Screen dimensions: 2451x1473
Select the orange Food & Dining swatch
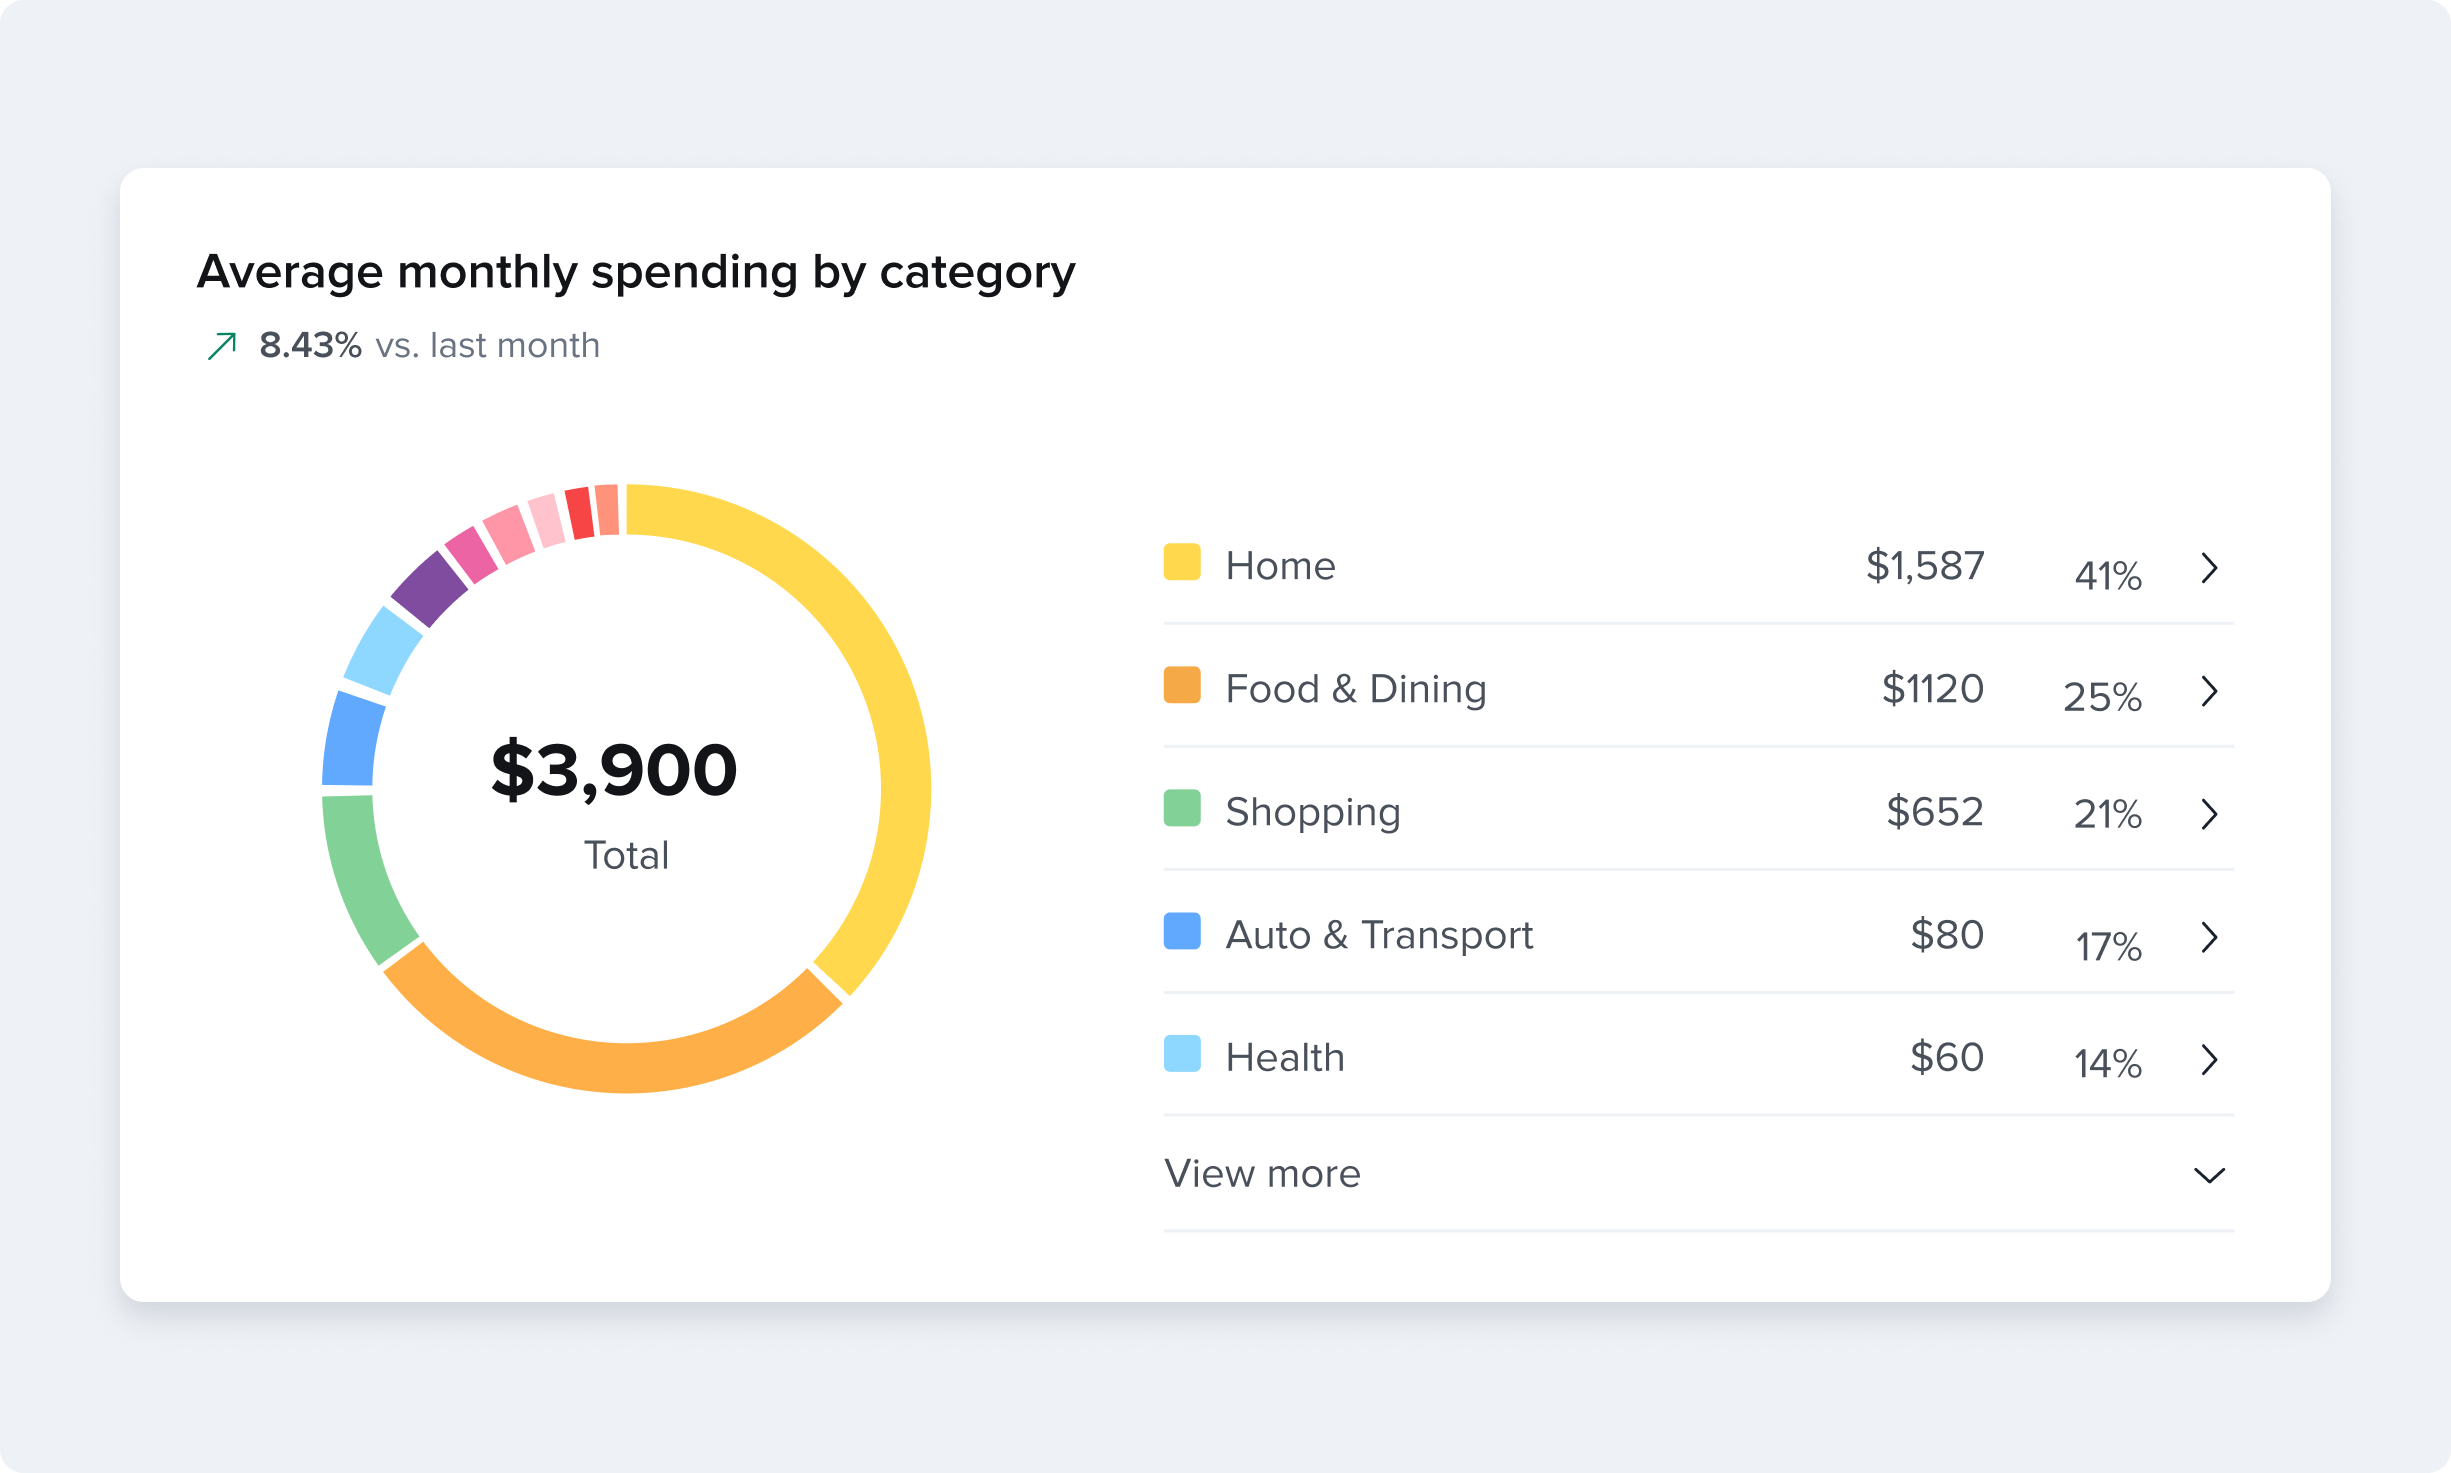click(1182, 685)
